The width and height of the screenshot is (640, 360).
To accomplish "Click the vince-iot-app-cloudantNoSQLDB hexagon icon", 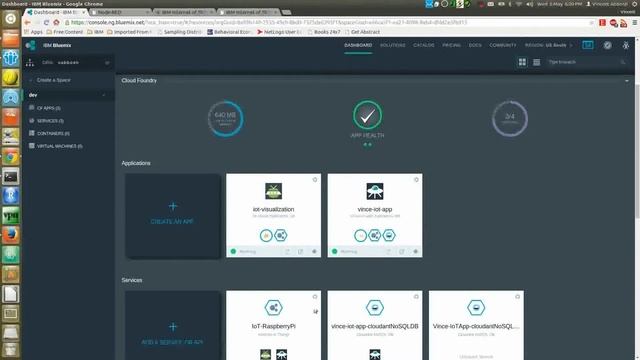I will (375, 308).
